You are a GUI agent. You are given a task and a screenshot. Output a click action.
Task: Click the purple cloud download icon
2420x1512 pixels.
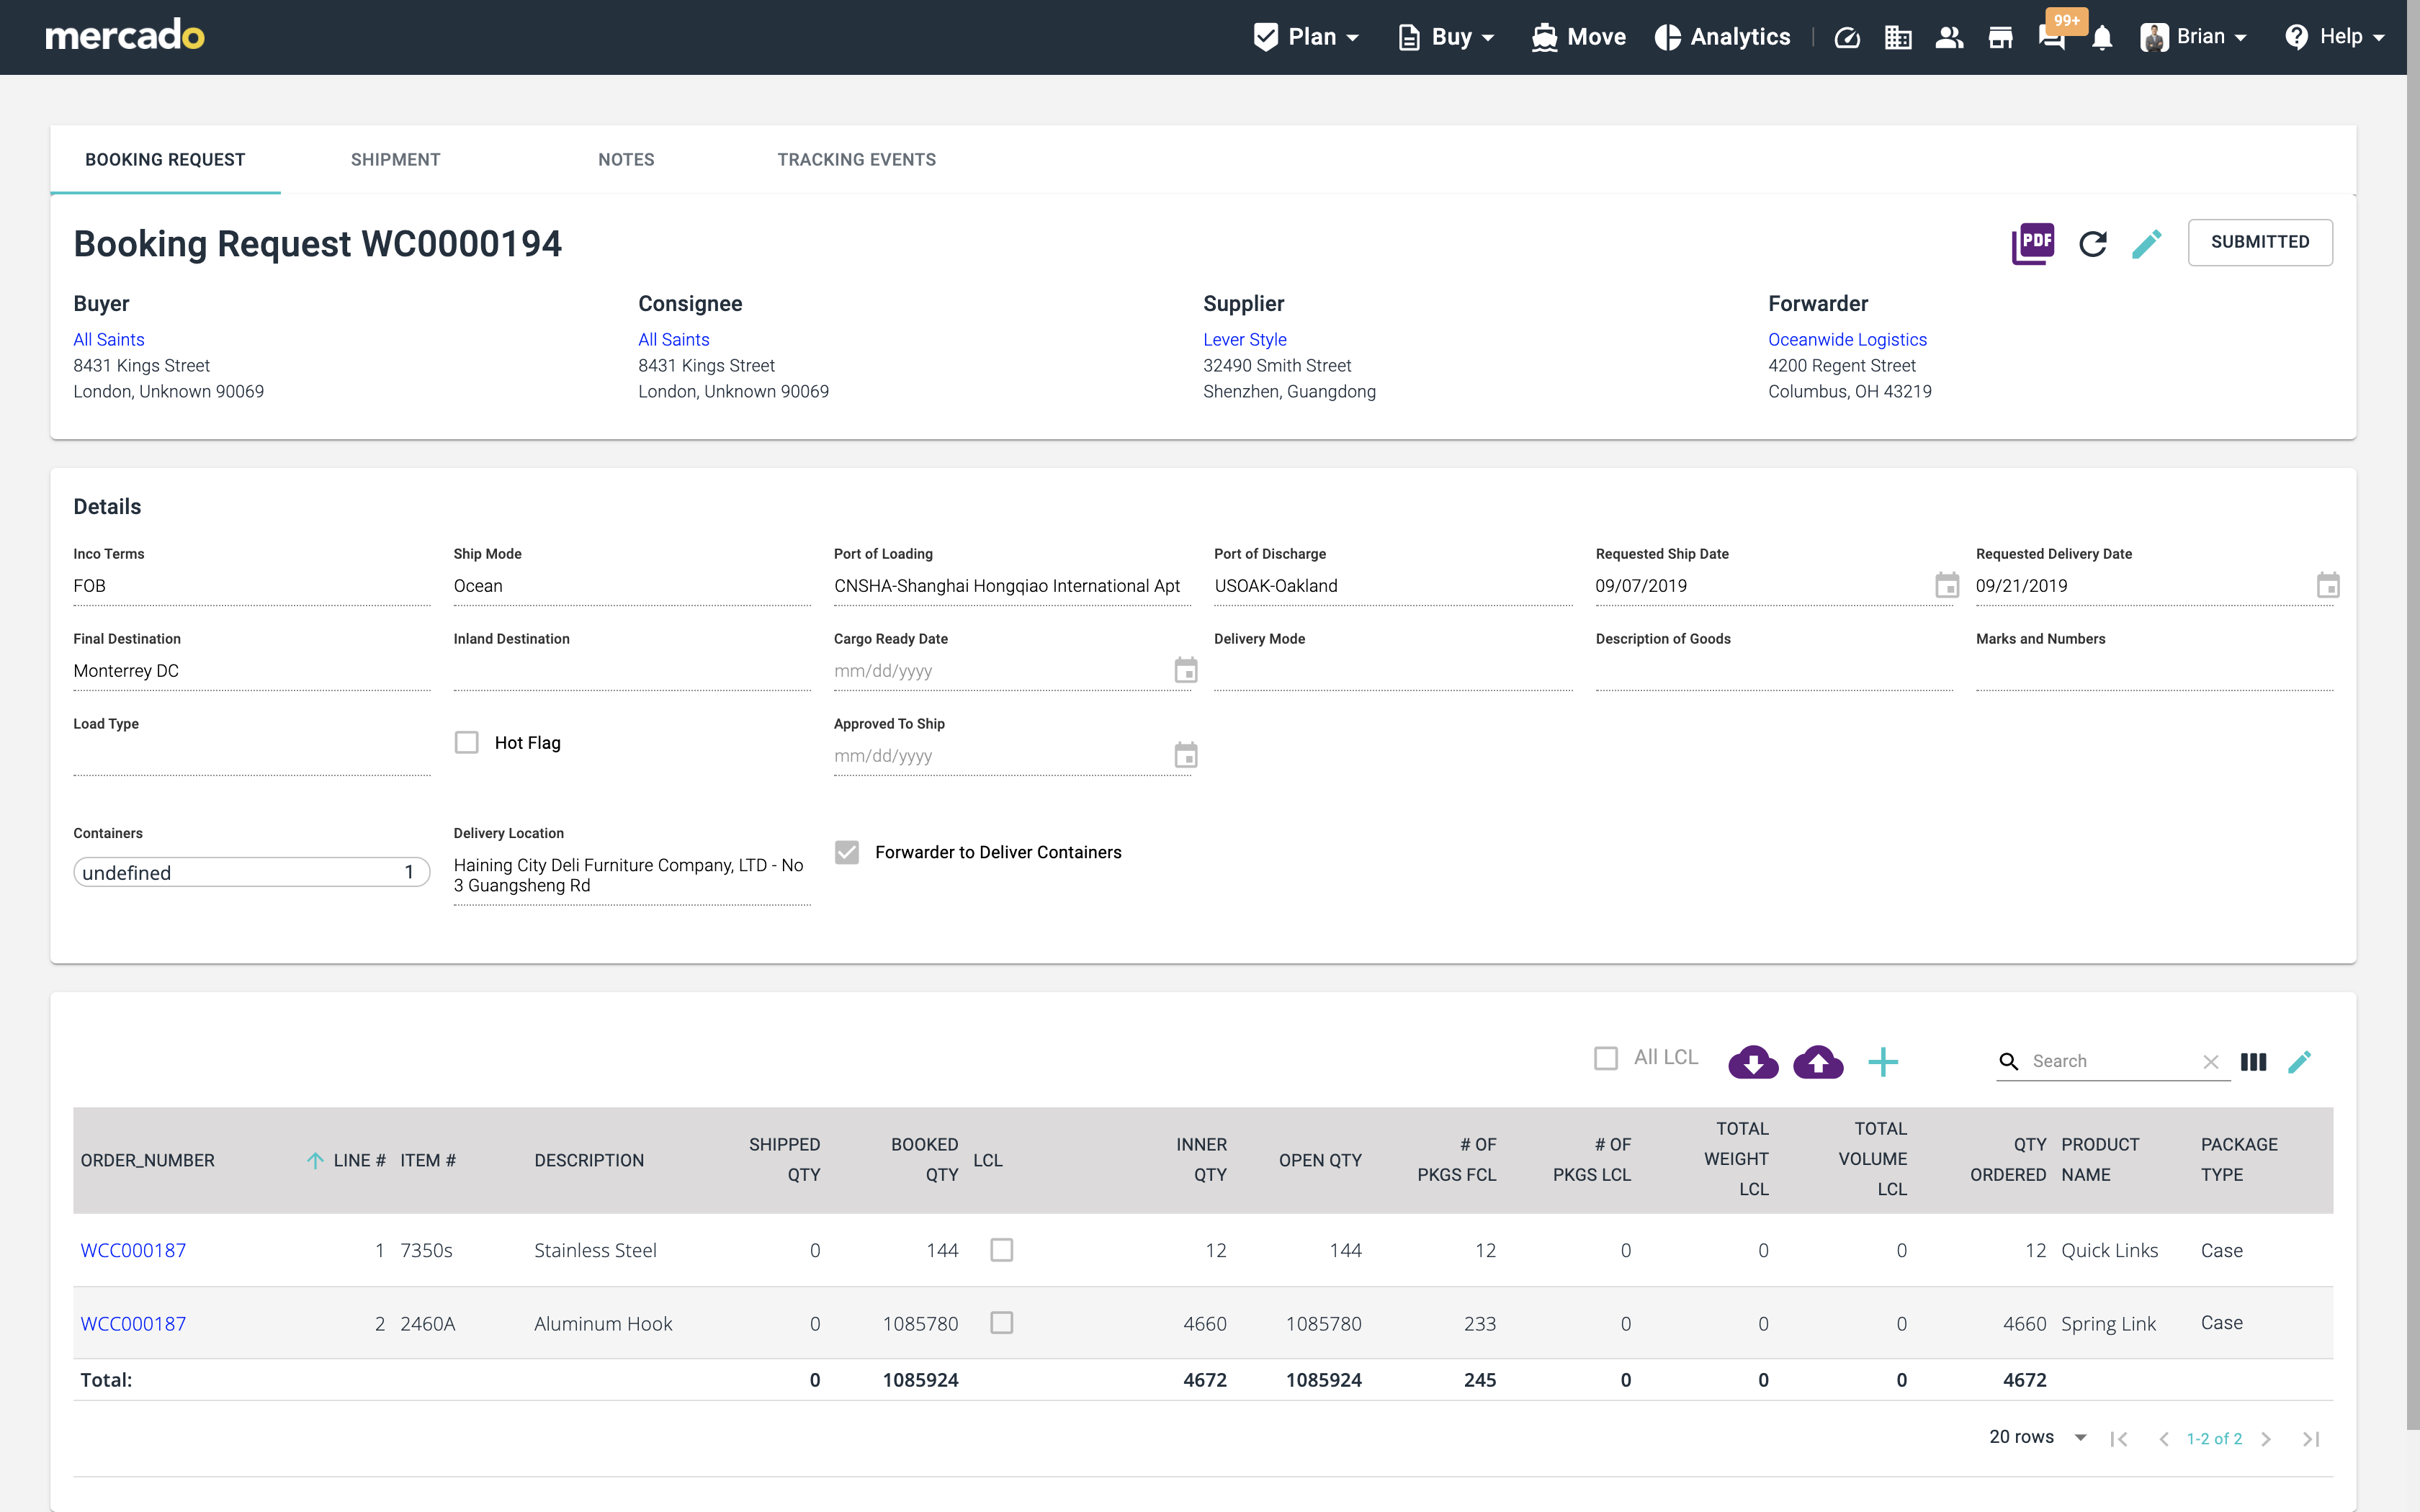click(1753, 1061)
